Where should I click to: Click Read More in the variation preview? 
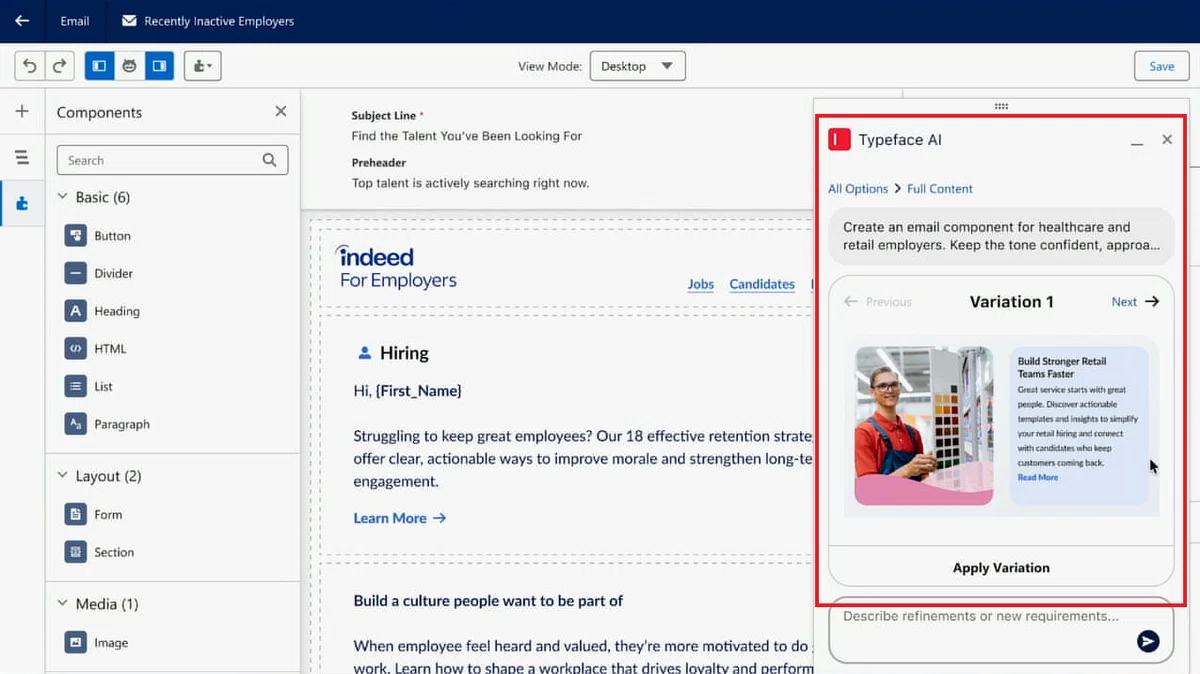pyautogui.click(x=1037, y=478)
